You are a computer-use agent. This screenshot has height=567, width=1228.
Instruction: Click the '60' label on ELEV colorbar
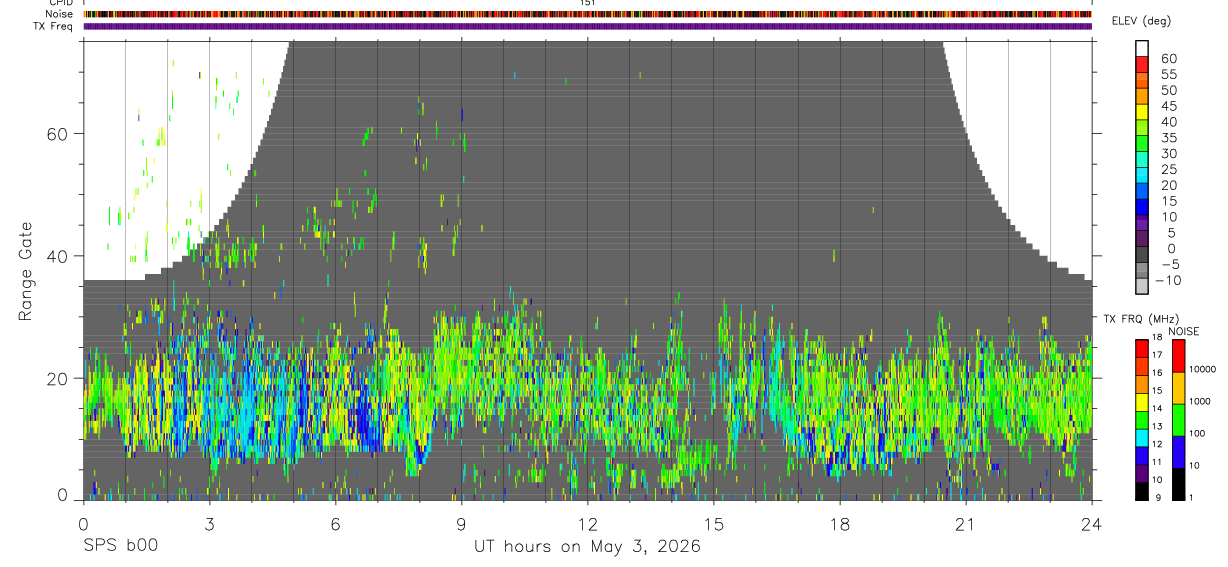1168,59
